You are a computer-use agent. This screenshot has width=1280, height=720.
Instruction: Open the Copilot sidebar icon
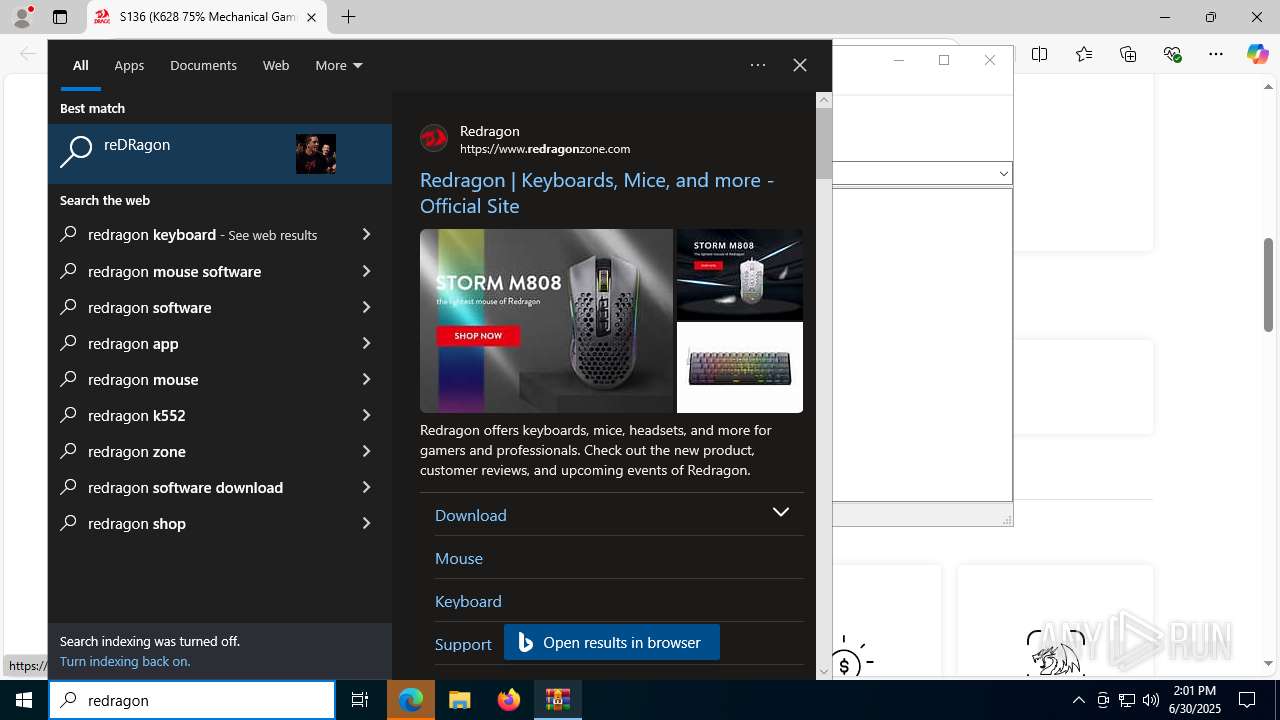[x=1257, y=54]
